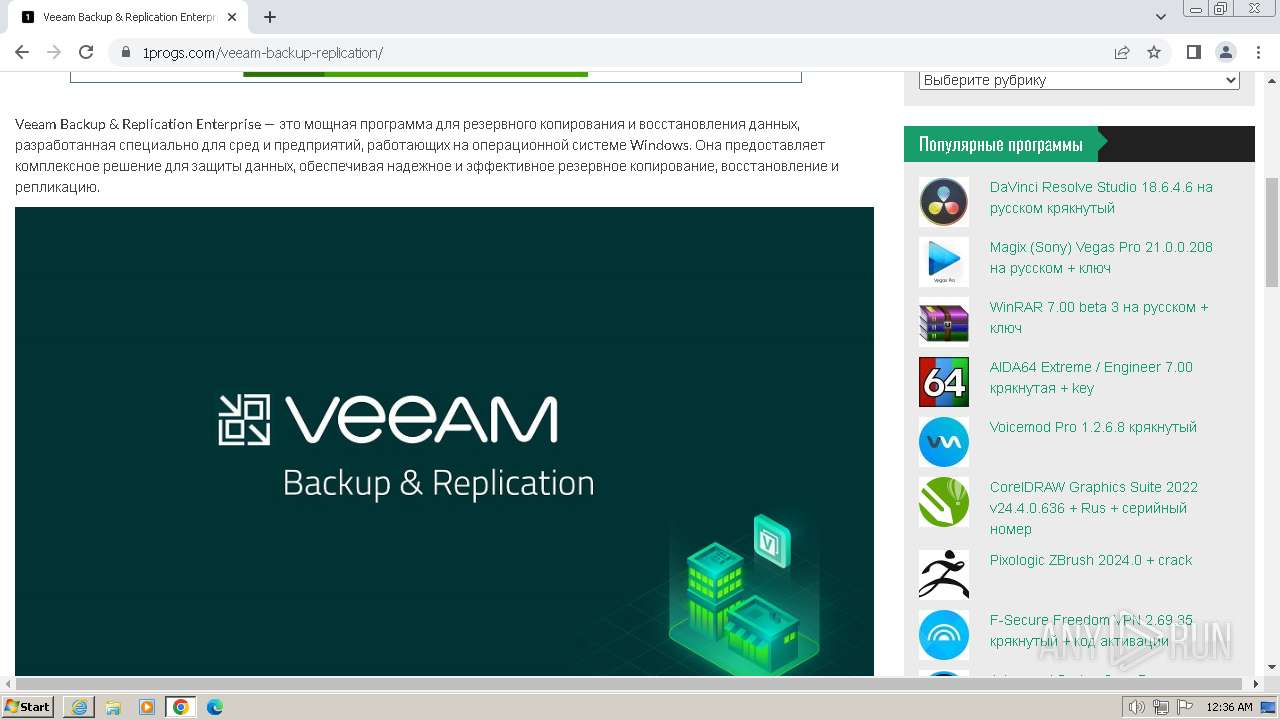Click the F-Secure Freedome VPN icon
This screenshot has height=720, width=1280.
[944, 635]
